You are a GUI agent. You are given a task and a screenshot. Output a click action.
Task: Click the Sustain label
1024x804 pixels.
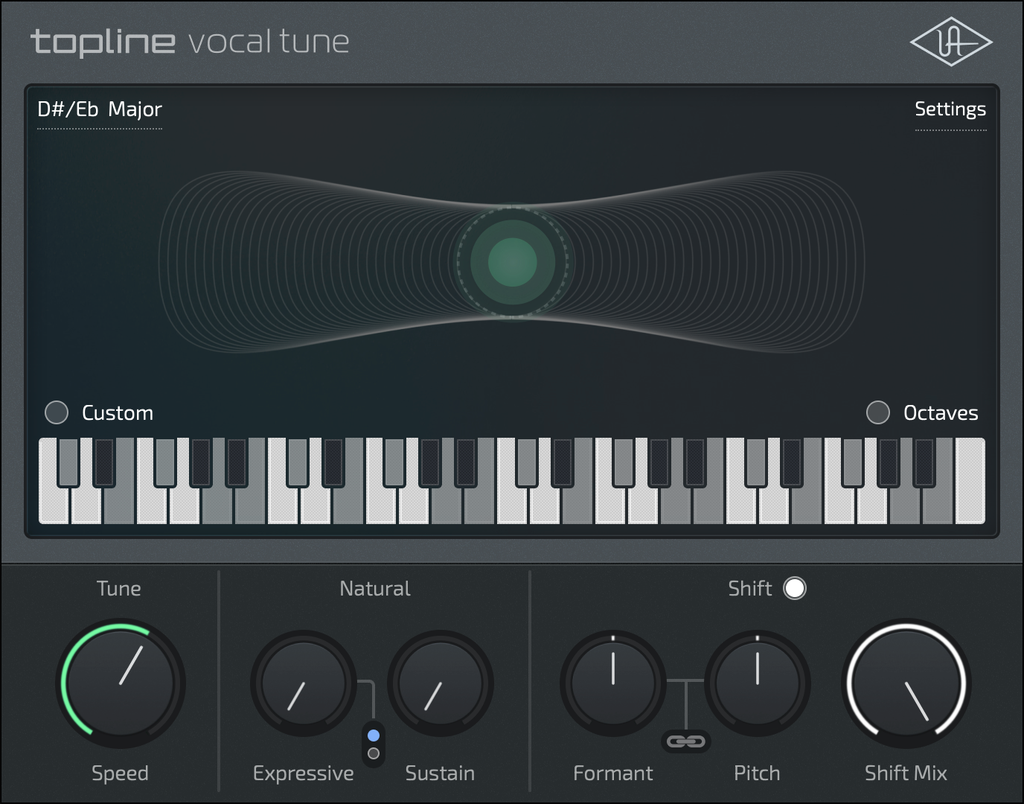pyautogui.click(x=440, y=773)
